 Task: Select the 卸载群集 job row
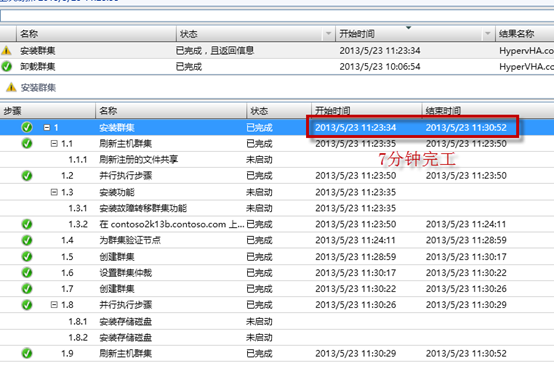point(277,66)
